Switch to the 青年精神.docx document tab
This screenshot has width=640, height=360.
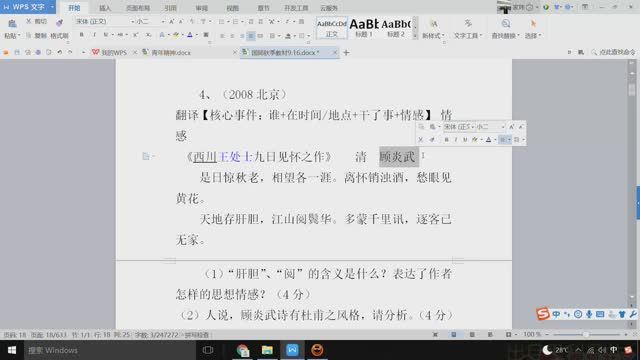tap(171, 53)
